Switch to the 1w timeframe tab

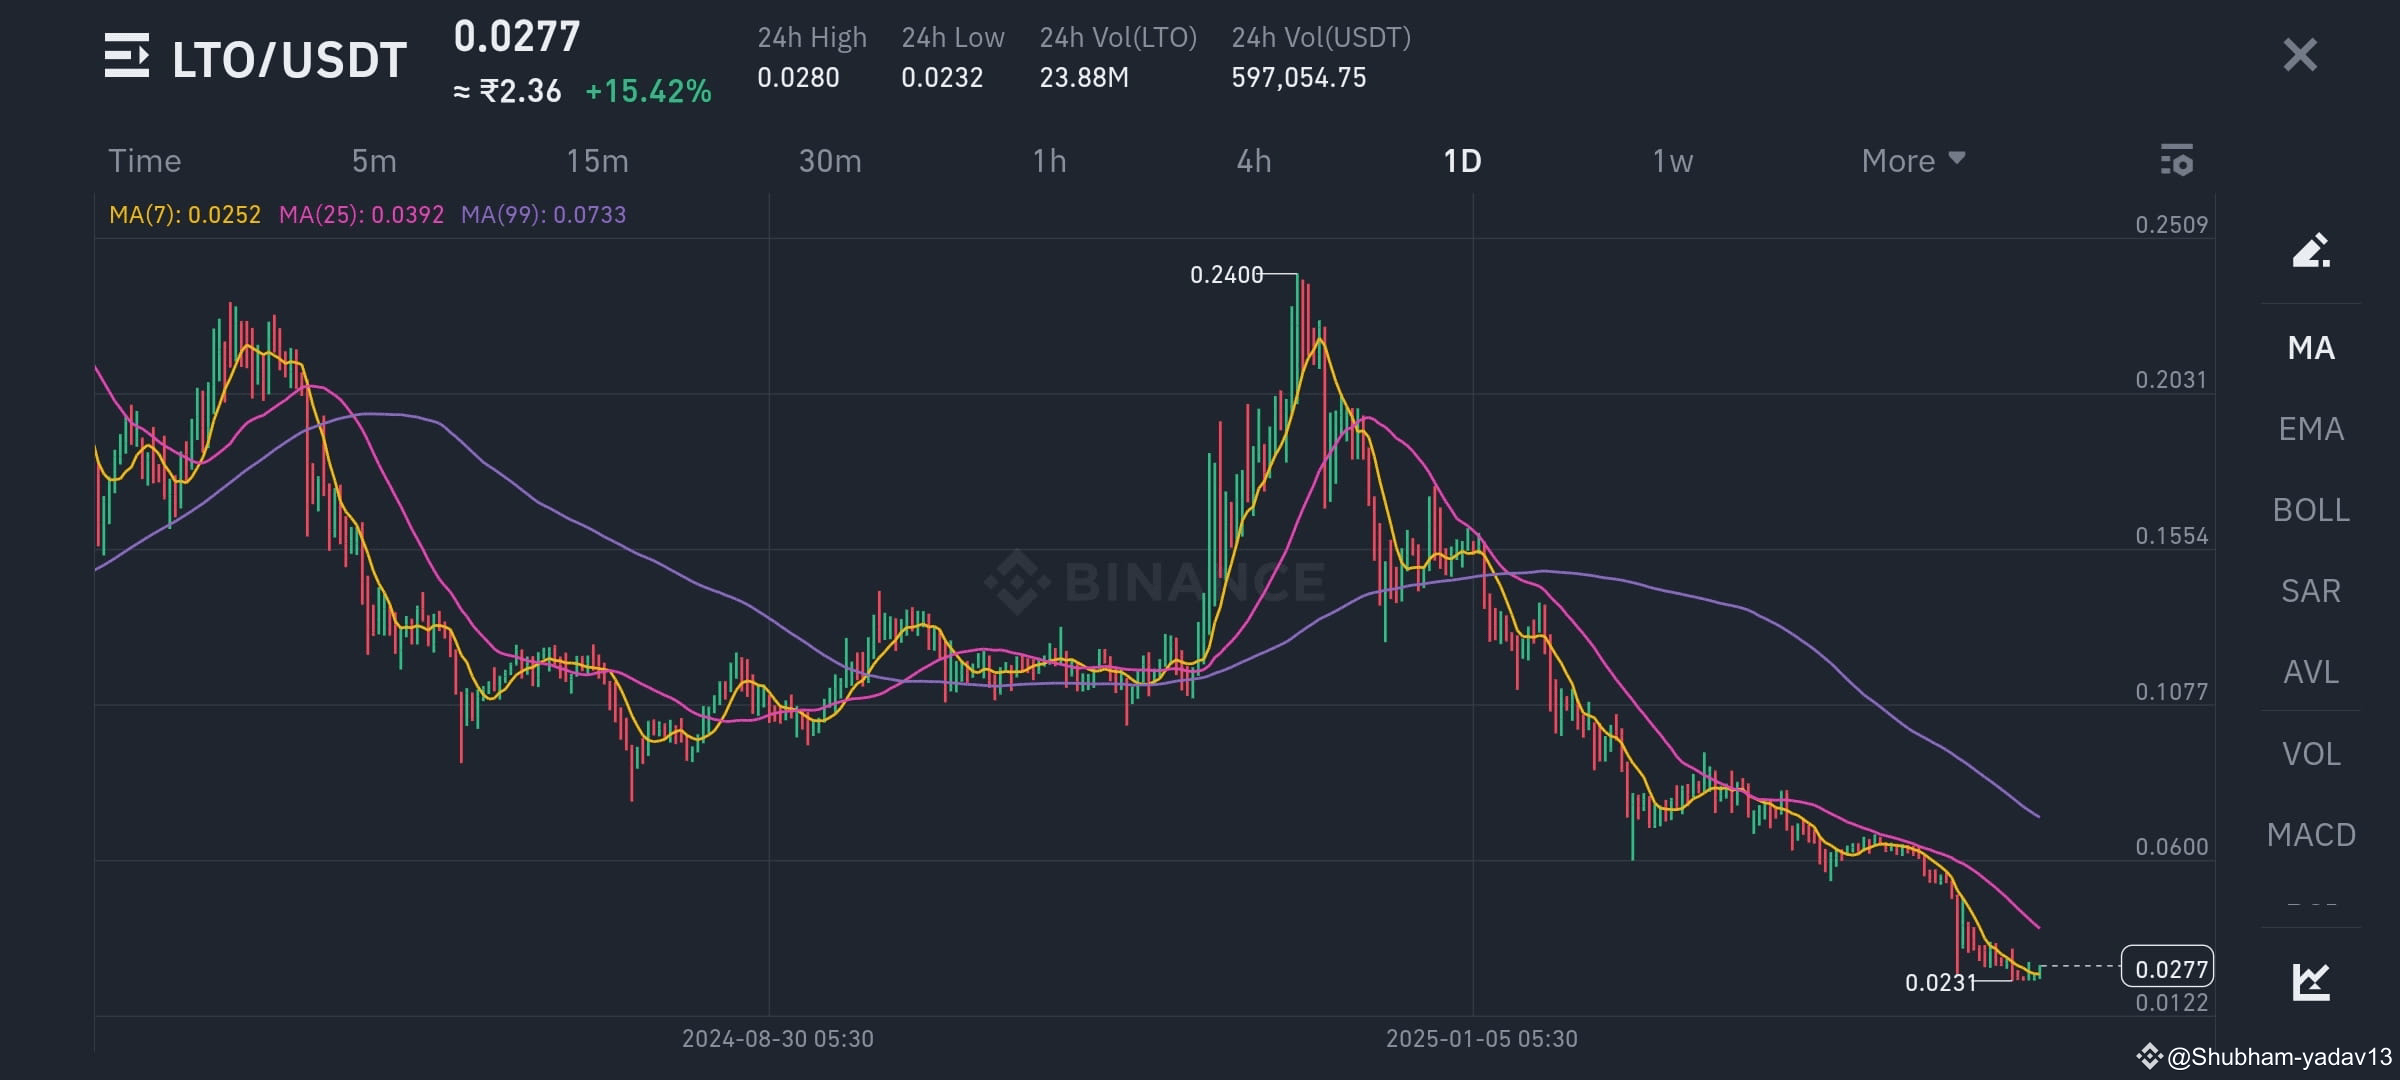(1672, 160)
